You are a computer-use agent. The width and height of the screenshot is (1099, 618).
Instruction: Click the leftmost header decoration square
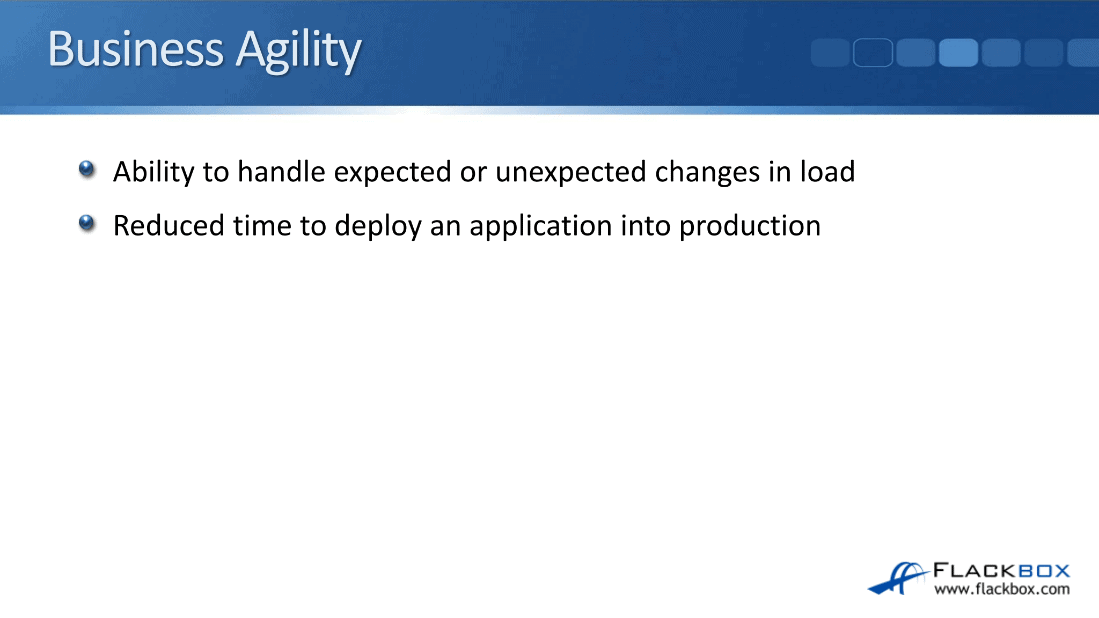click(830, 52)
